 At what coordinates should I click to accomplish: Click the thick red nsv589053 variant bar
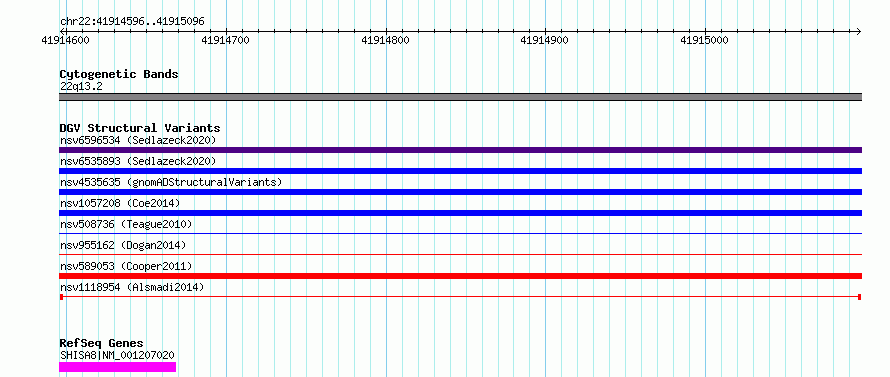(460, 276)
